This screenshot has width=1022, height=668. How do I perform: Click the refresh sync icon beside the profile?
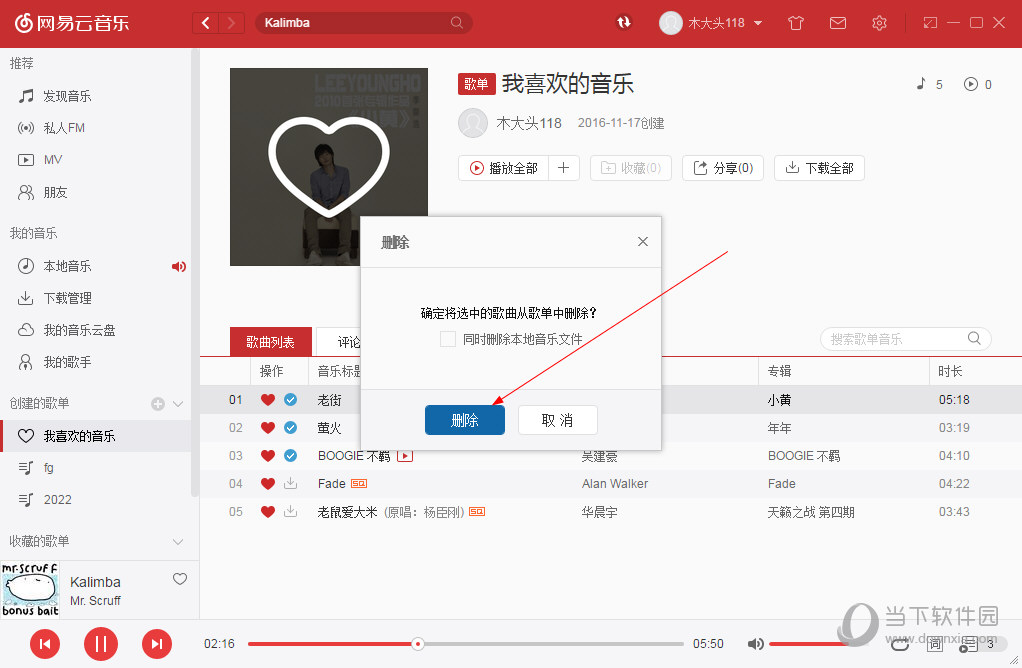tap(624, 22)
